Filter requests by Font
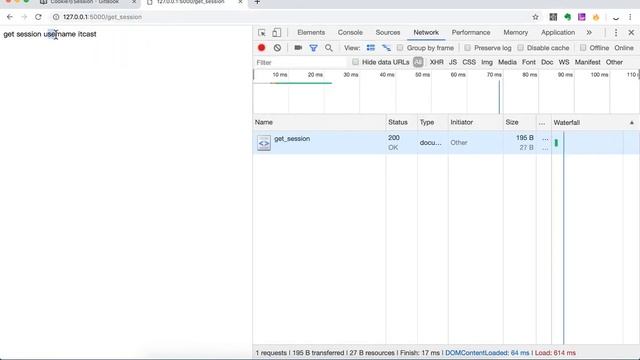640x360 pixels. coord(529,62)
